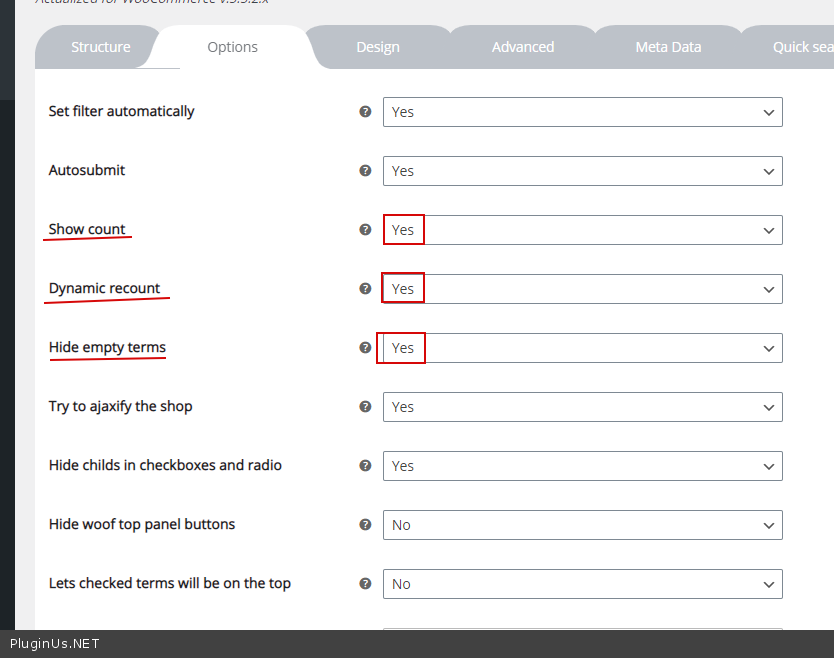
Task: Expand the Autosubmit dropdown
Action: pyautogui.click(x=582, y=171)
